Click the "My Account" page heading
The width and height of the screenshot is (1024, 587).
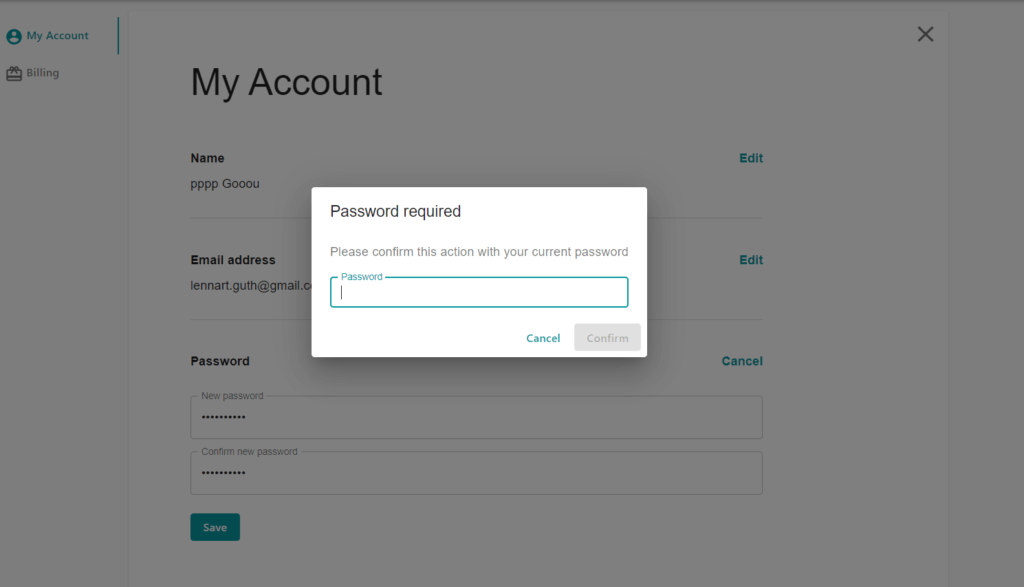pyautogui.click(x=286, y=82)
